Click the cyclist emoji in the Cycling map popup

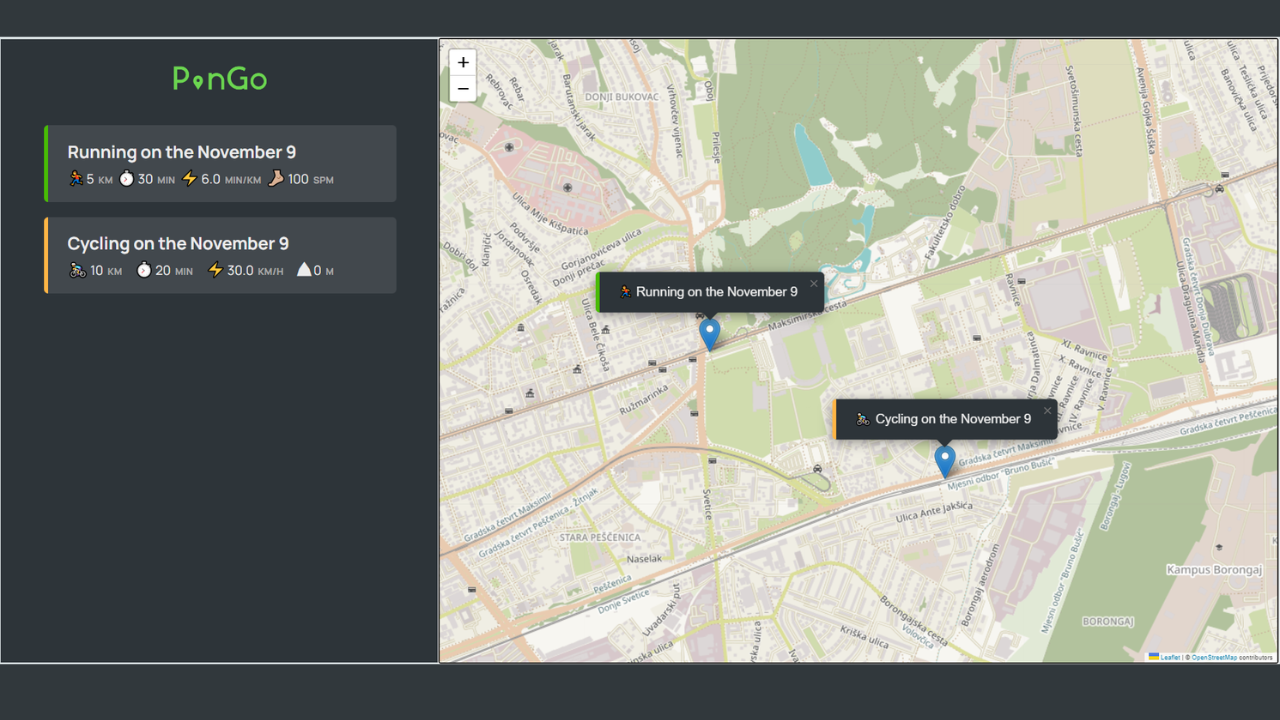coord(863,419)
